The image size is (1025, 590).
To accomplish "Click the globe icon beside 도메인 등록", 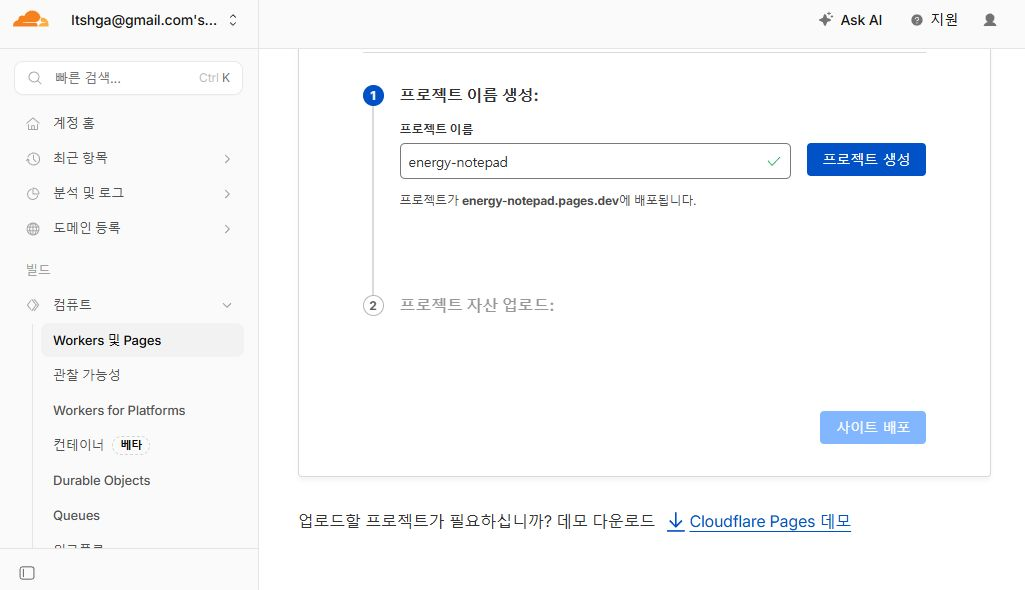I will coord(33,229).
